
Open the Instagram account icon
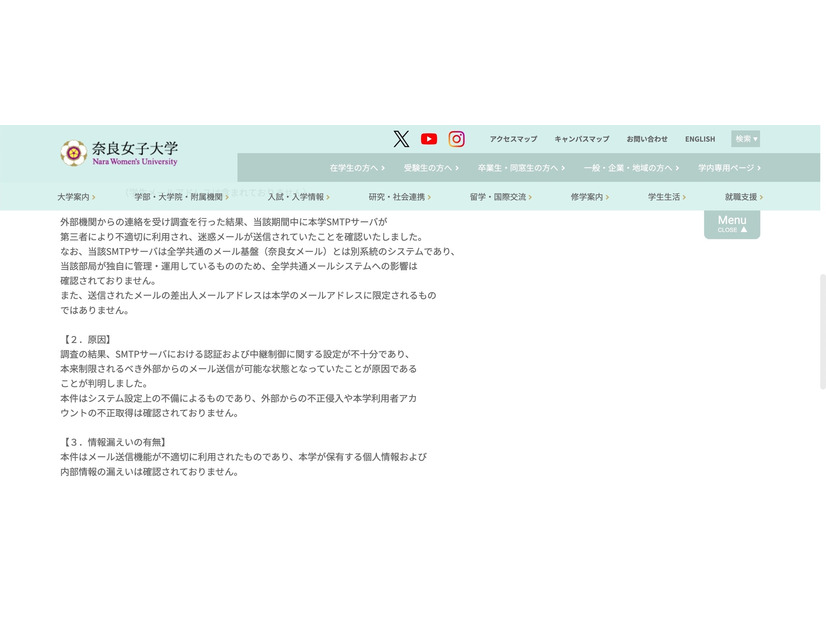(x=456, y=139)
